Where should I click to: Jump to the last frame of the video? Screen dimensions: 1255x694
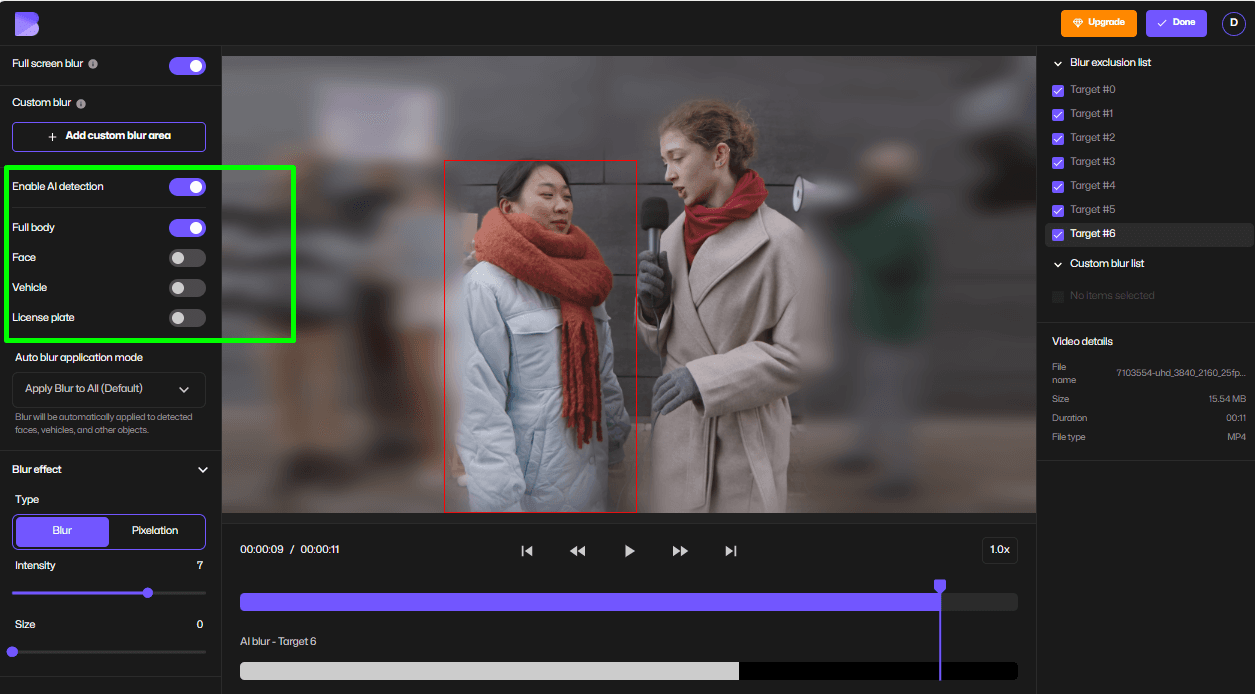tap(730, 550)
